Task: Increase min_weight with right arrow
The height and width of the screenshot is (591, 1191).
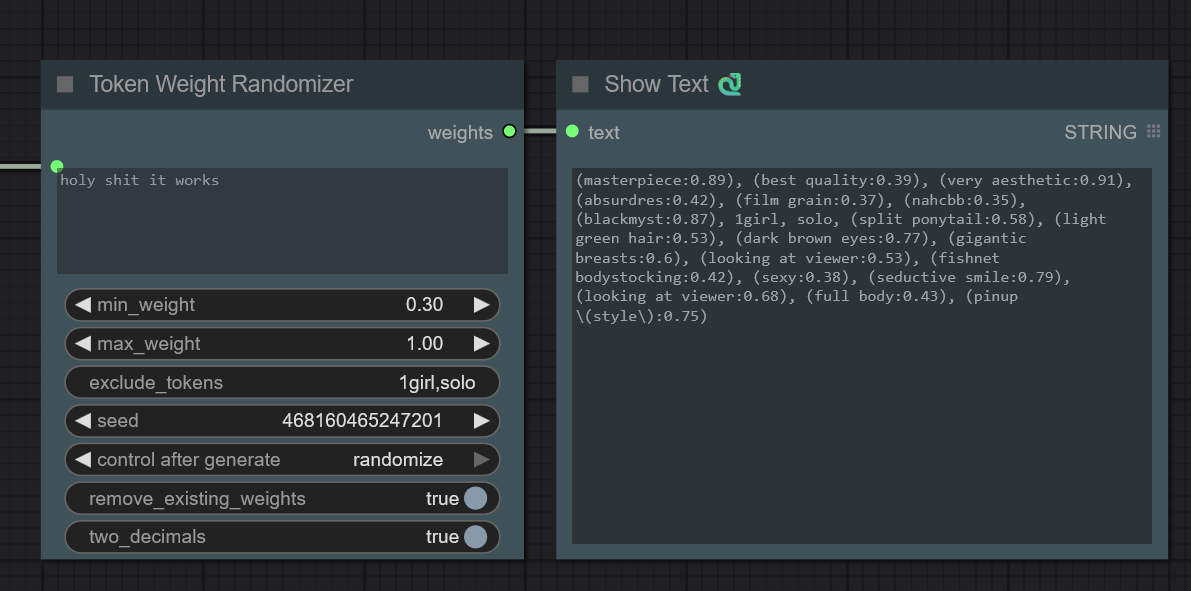Action: pos(482,305)
